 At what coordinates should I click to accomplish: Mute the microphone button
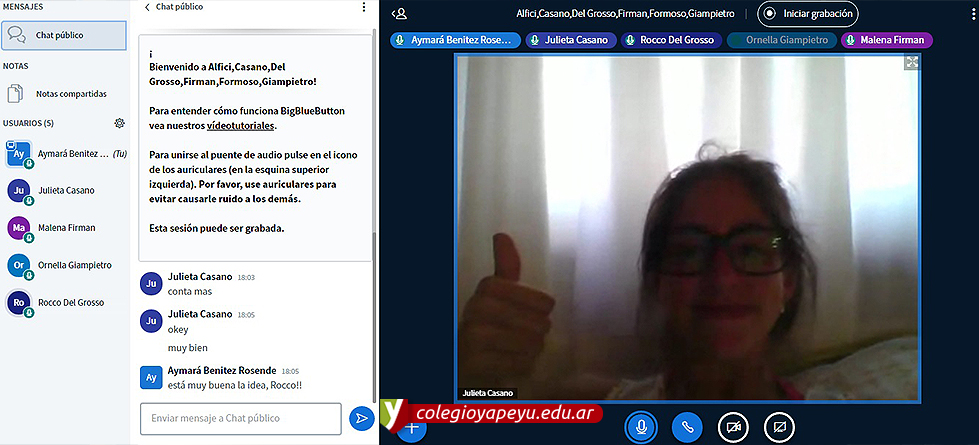[x=640, y=428]
